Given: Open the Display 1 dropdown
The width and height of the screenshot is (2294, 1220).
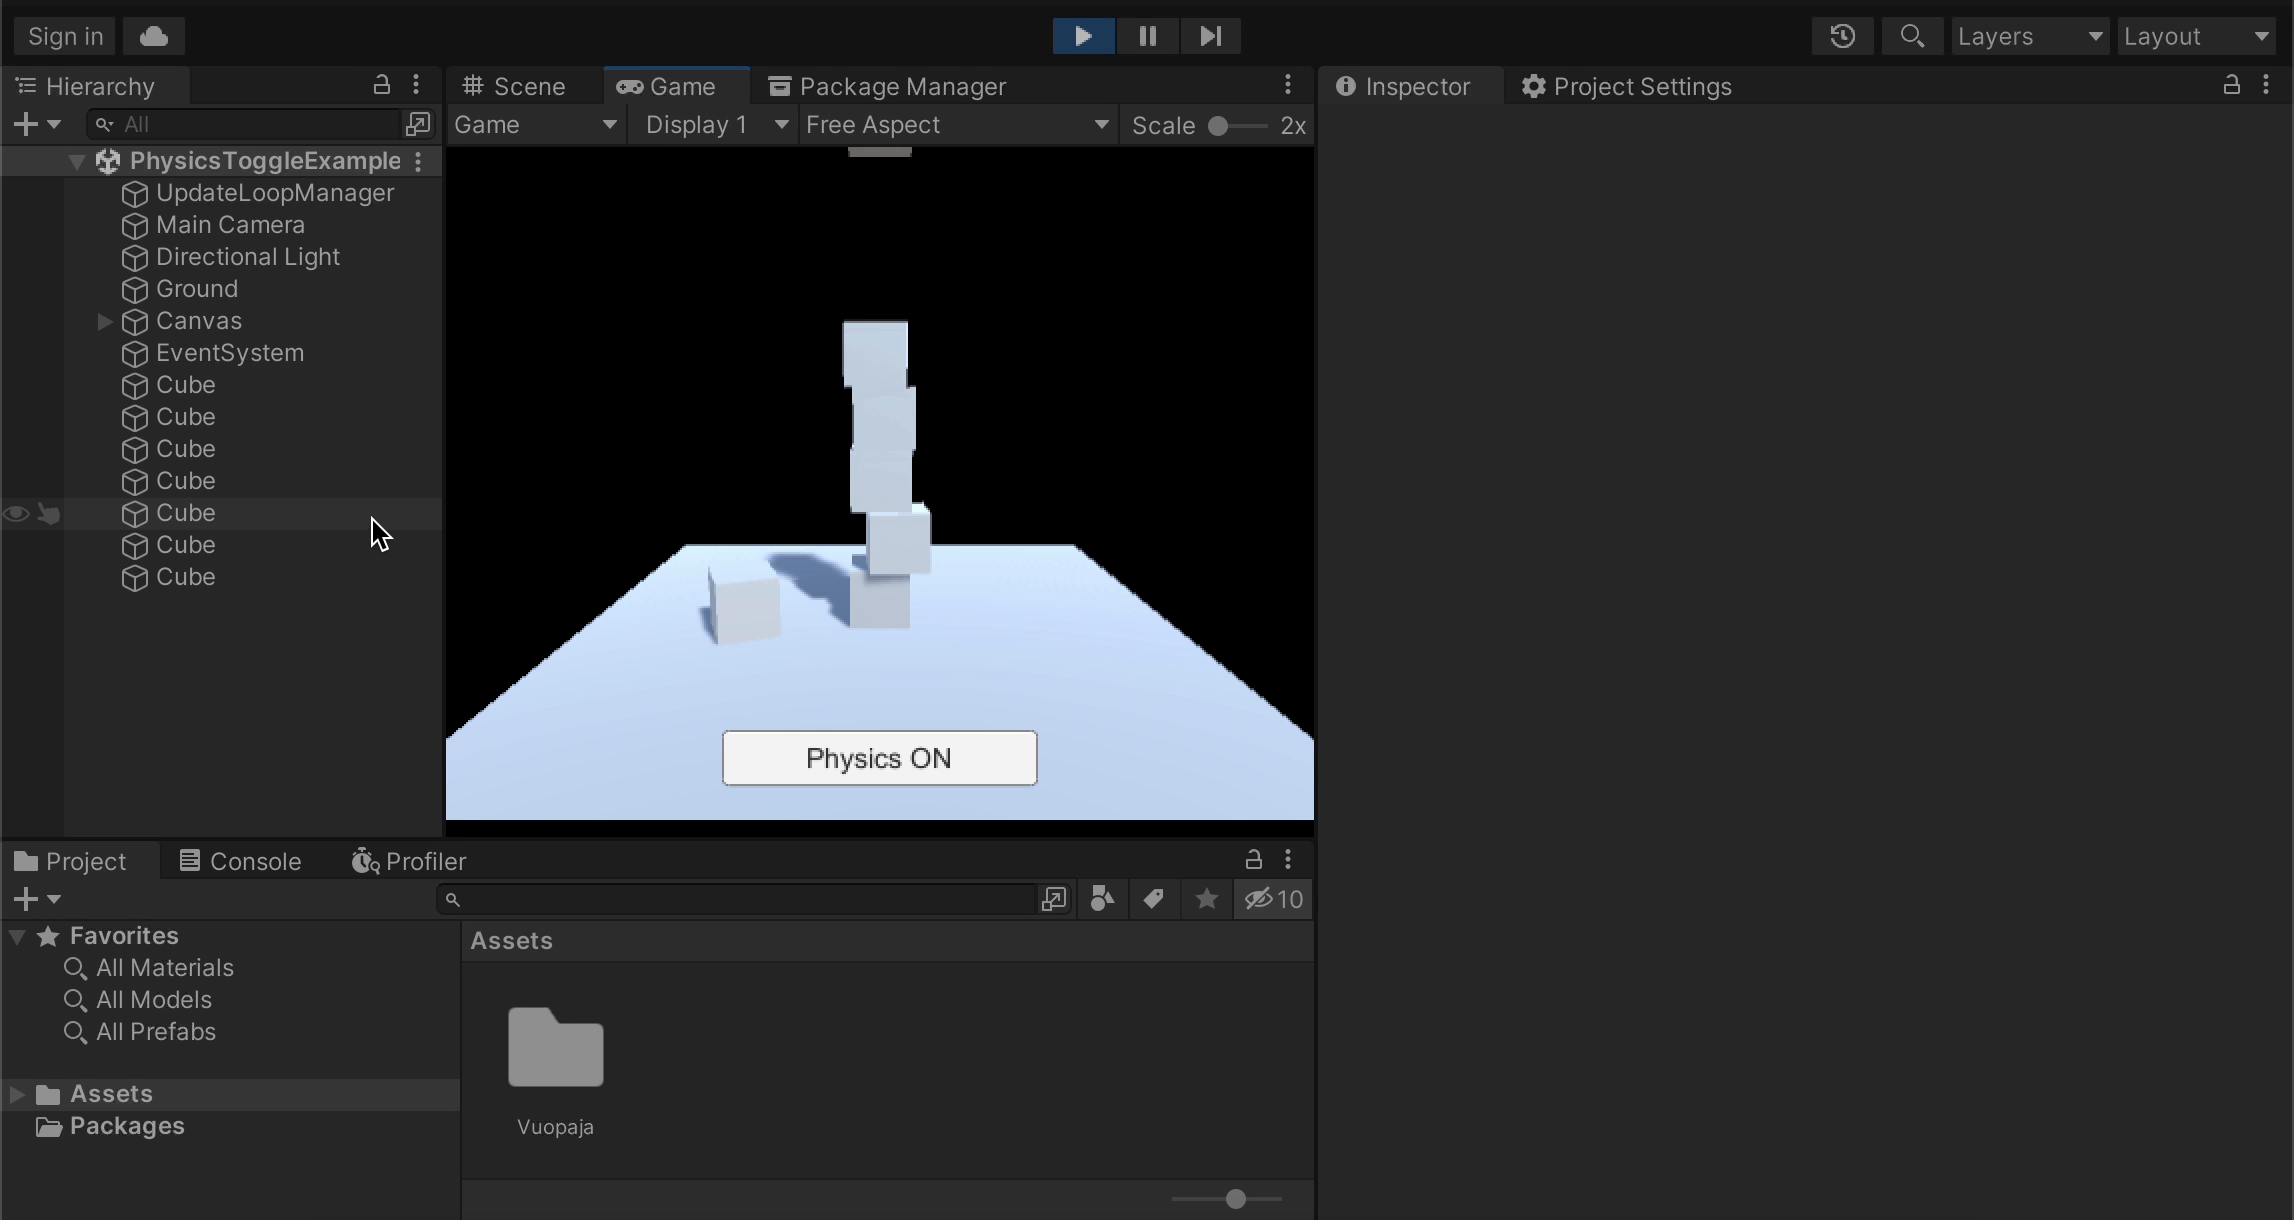Looking at the screenshot, I should pyautogui.click(x=715, y=125).
